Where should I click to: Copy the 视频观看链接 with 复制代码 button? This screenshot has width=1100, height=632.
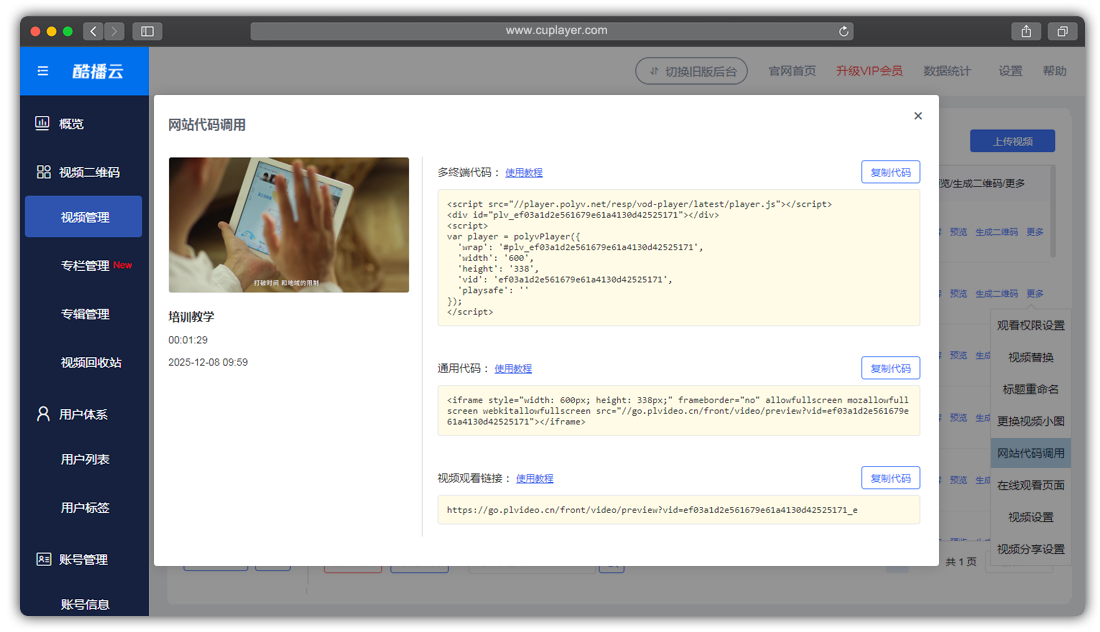[890, 478]
